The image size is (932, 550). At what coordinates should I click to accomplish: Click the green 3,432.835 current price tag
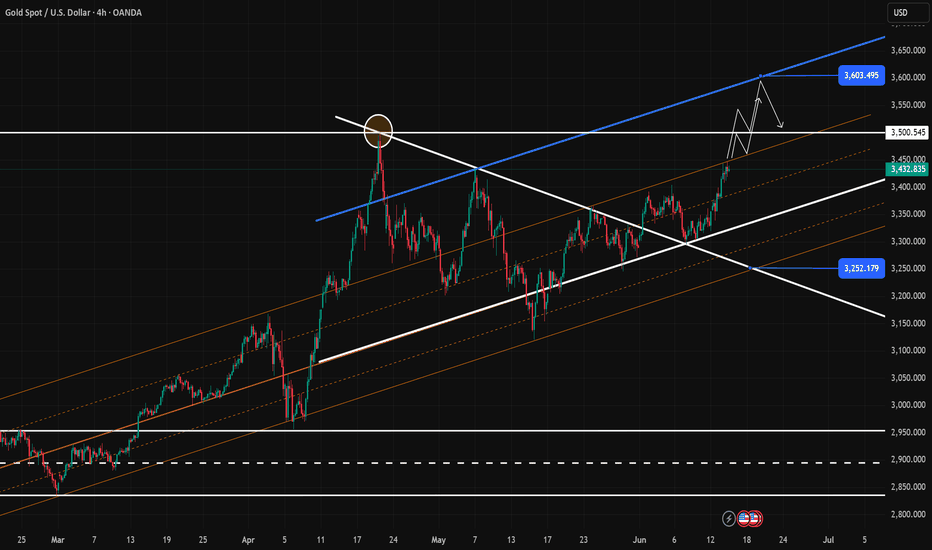[906, 169]
